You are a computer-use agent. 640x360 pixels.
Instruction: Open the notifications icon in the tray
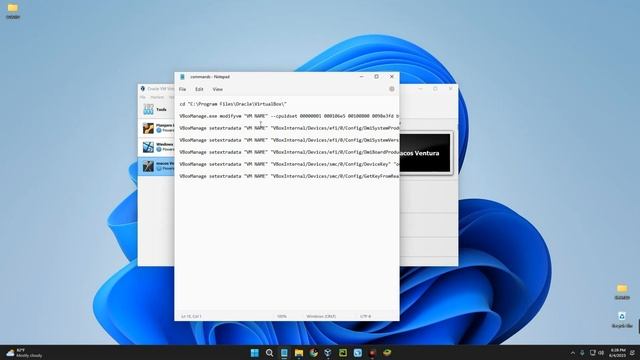[632, 353]
